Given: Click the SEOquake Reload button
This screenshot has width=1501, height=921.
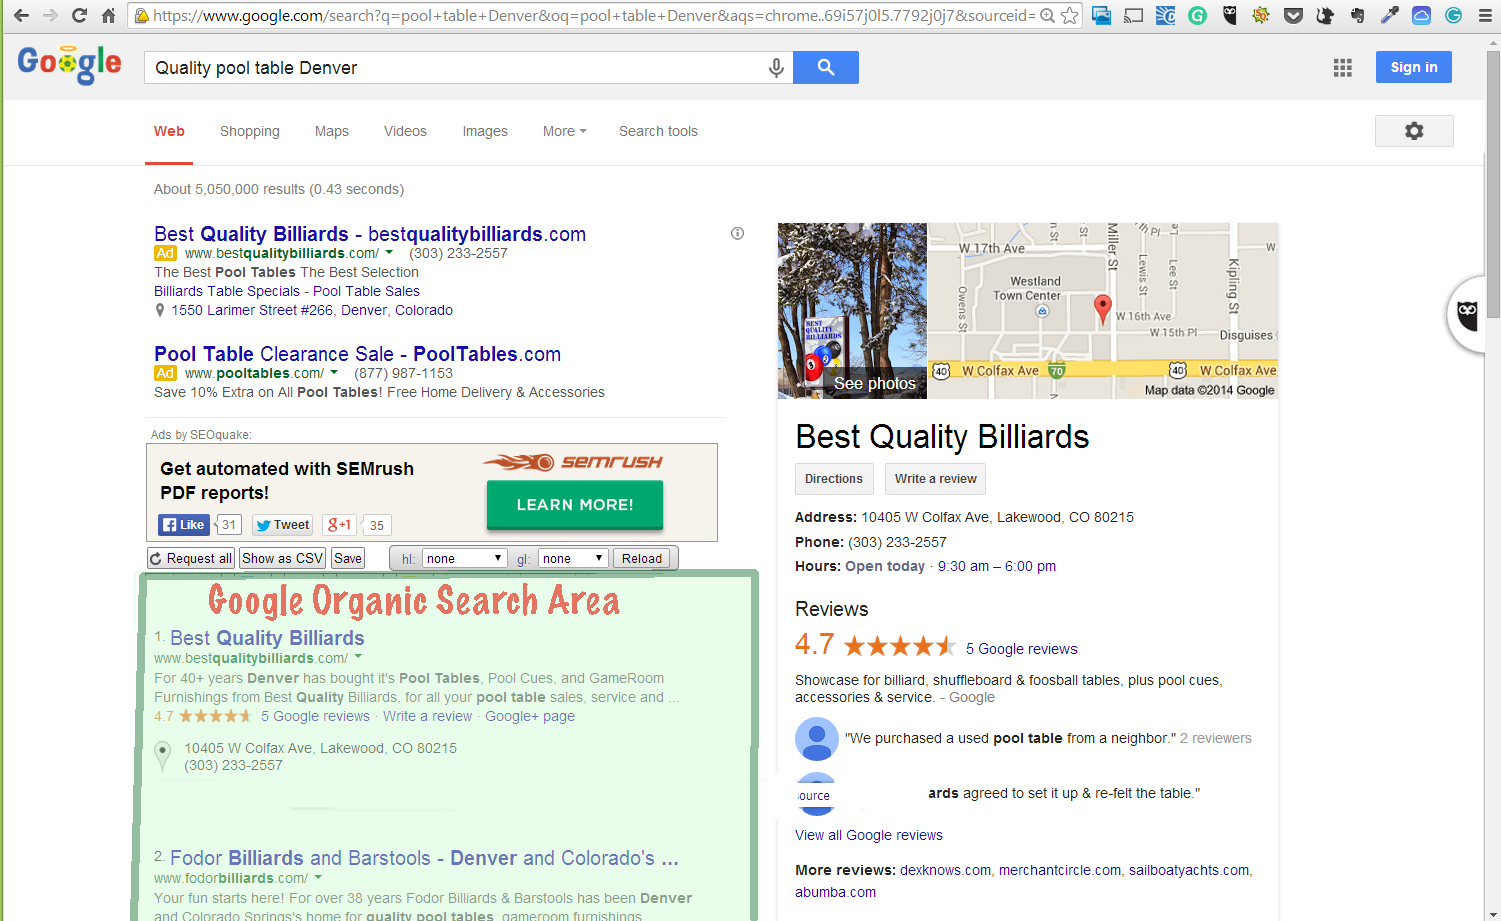Looking at the screenshot, I should (642, 558).
